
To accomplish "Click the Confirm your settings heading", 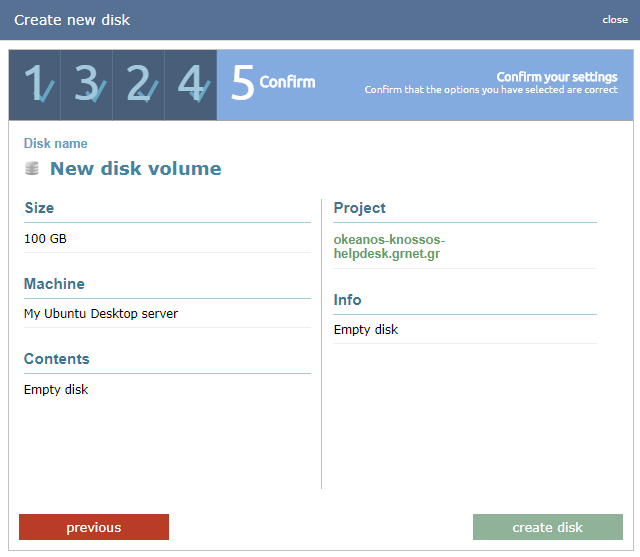I will coord(556,77).
